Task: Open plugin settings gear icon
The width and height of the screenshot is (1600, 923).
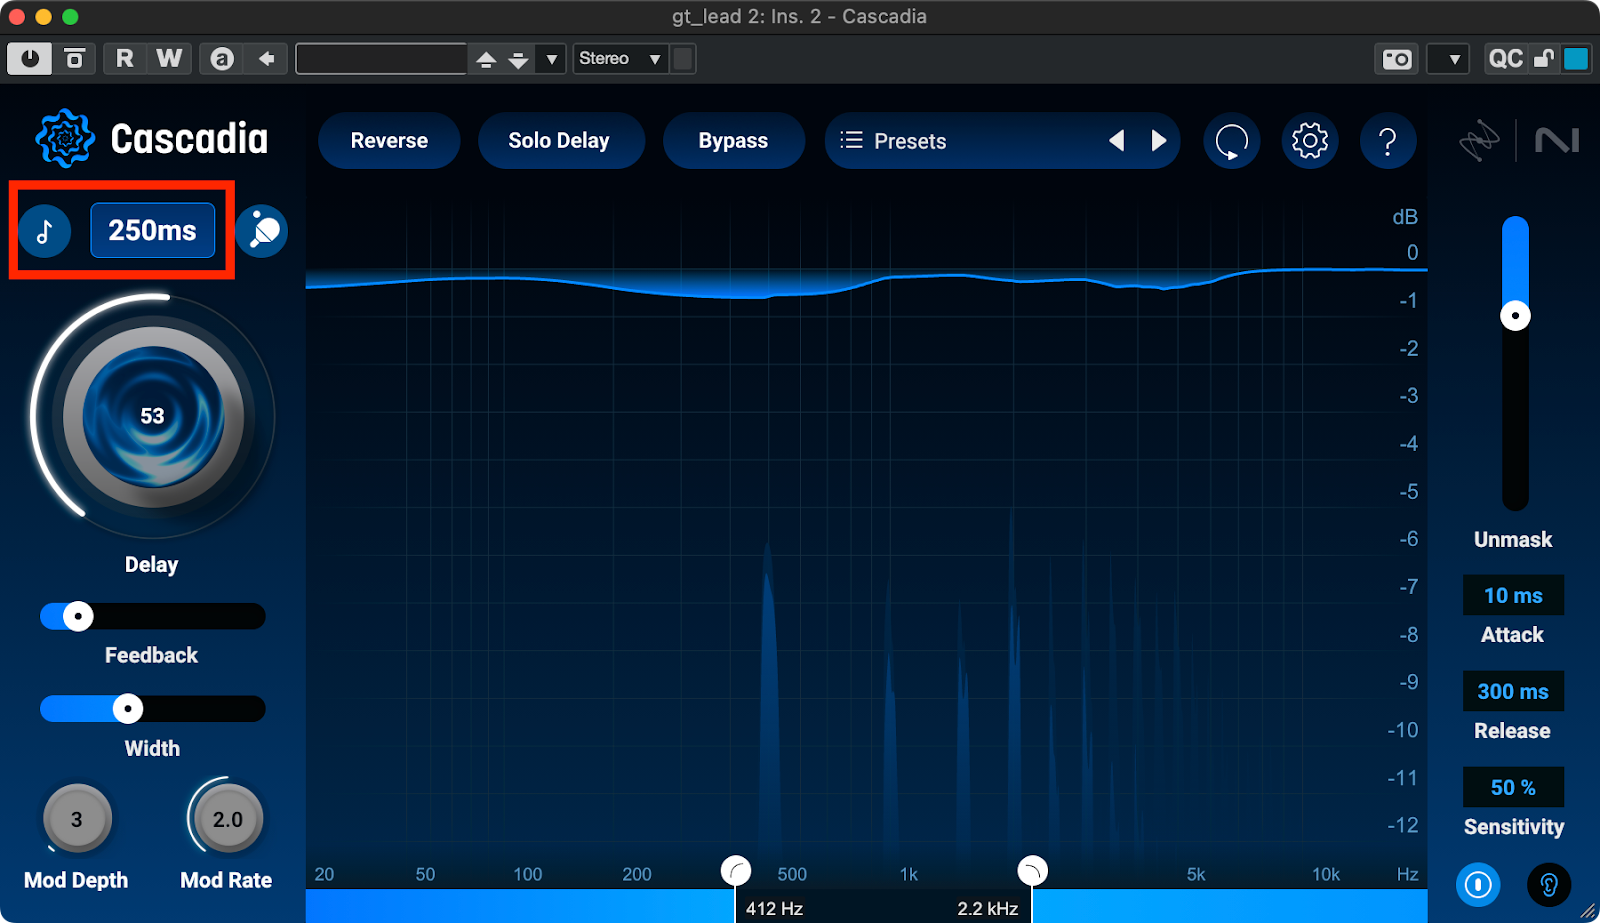Action: [x=1310, y=141]
